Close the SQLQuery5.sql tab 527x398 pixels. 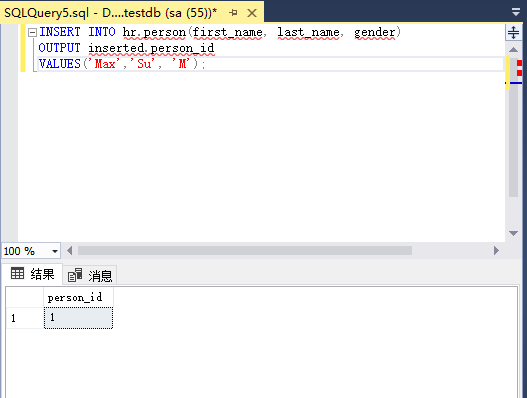click(252, 13)
